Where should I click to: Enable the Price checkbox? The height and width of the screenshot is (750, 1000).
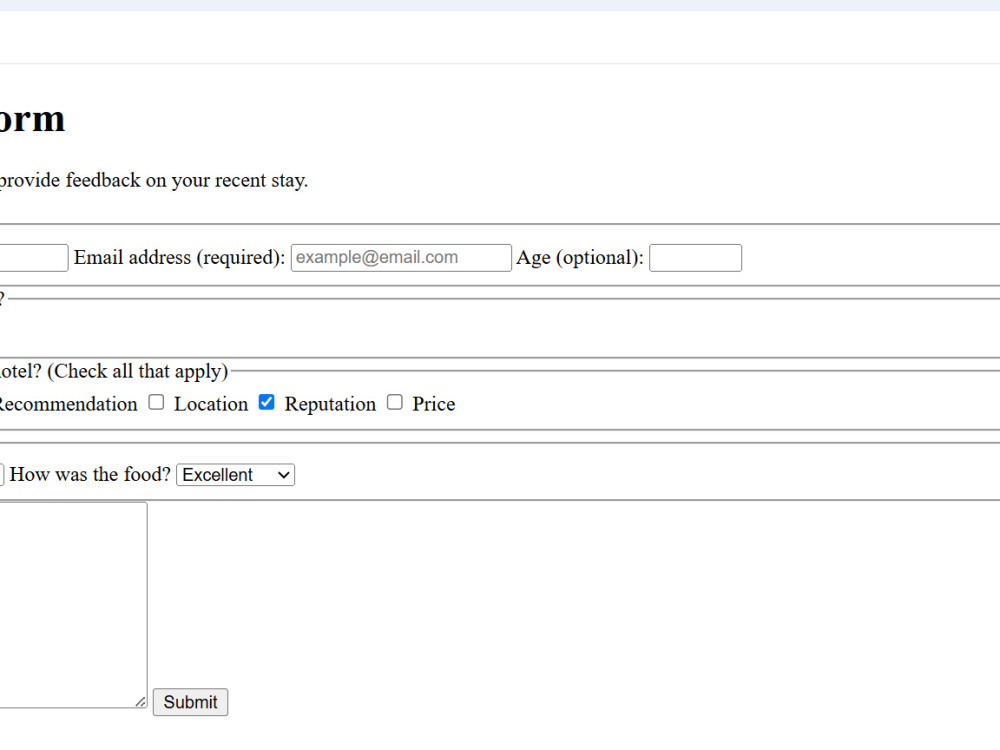click(x=395, y=402)
